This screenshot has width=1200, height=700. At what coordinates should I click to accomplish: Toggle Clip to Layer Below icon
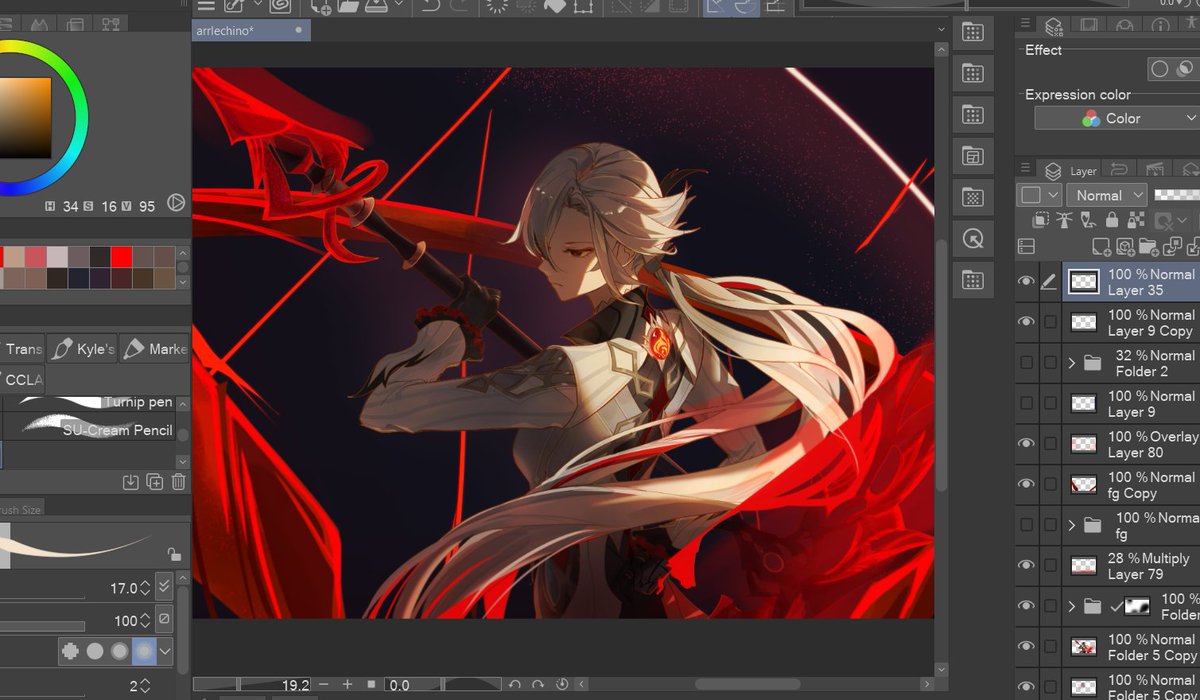click(1041, 220)
